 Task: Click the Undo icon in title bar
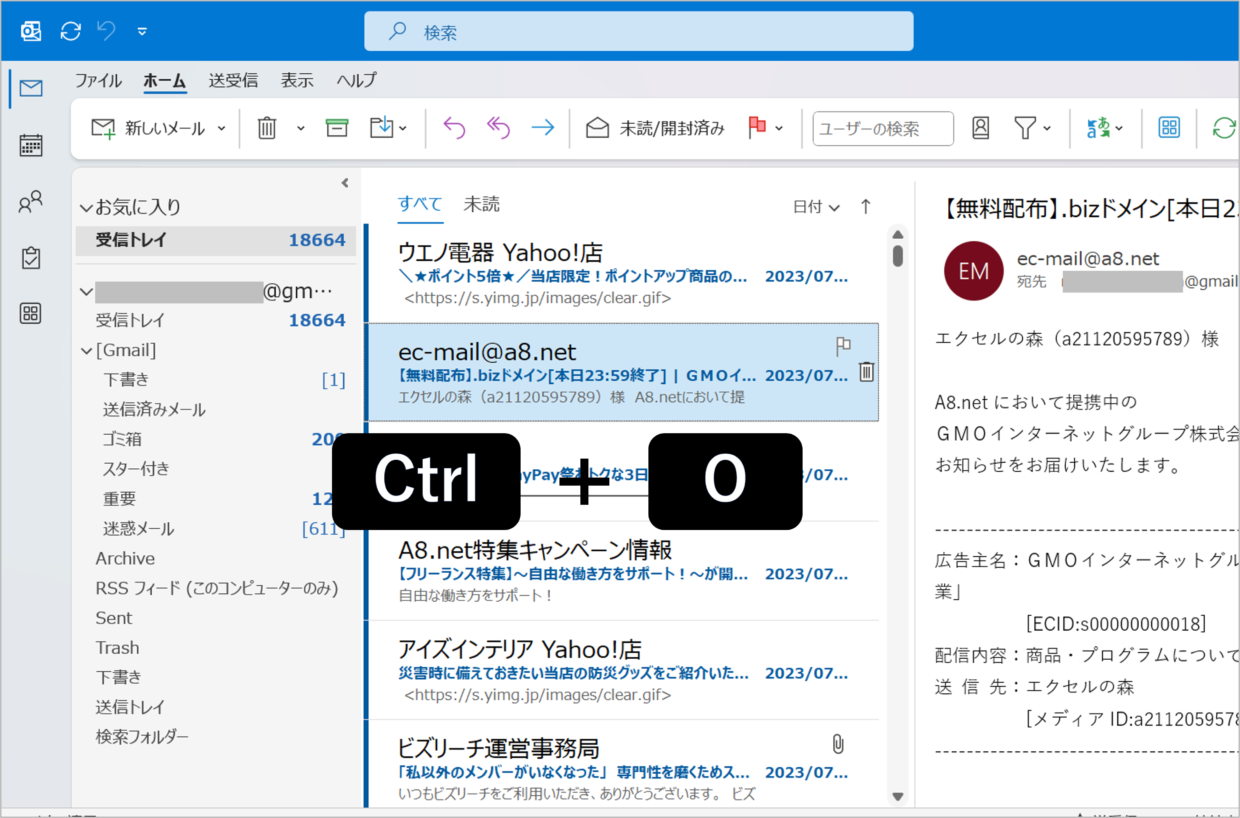[x=106, y=31]
